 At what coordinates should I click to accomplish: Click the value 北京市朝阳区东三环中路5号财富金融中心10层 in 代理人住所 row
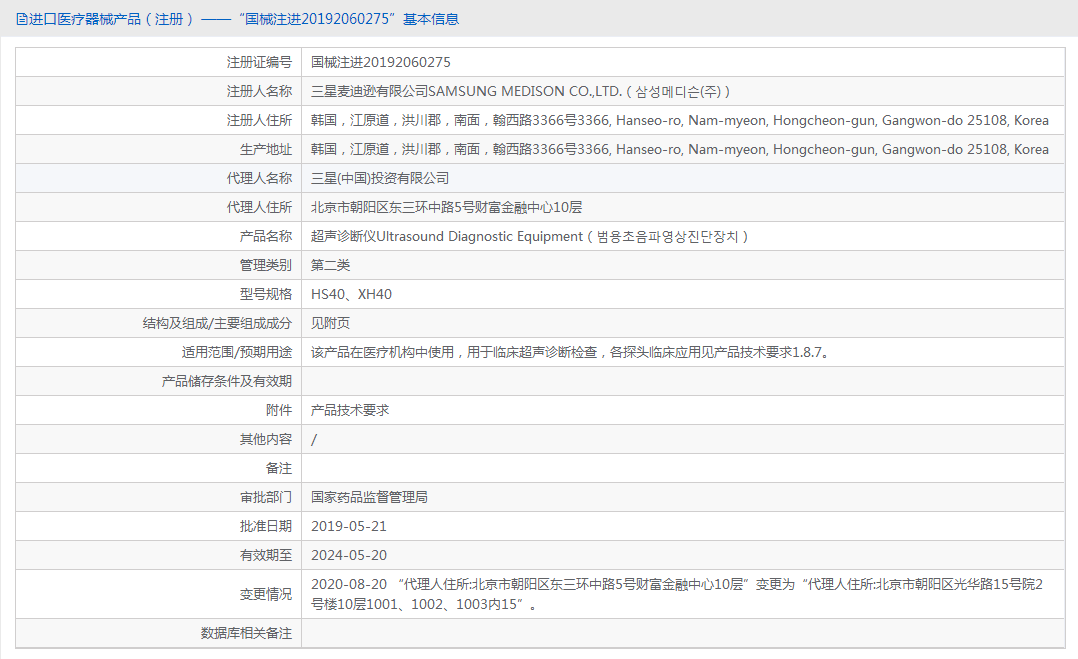click(446, 208)
